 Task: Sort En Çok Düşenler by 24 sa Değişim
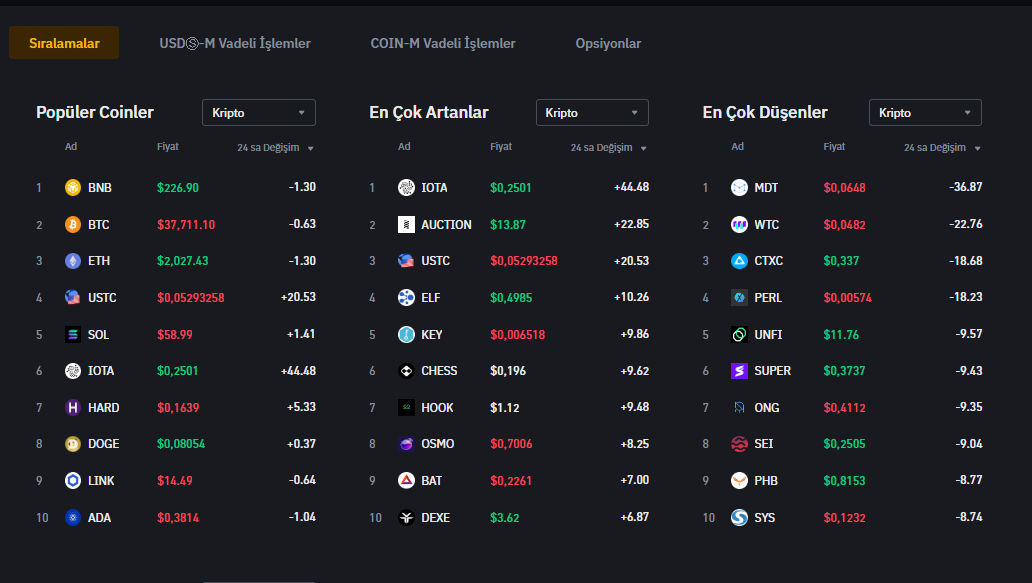coord(942,148)
